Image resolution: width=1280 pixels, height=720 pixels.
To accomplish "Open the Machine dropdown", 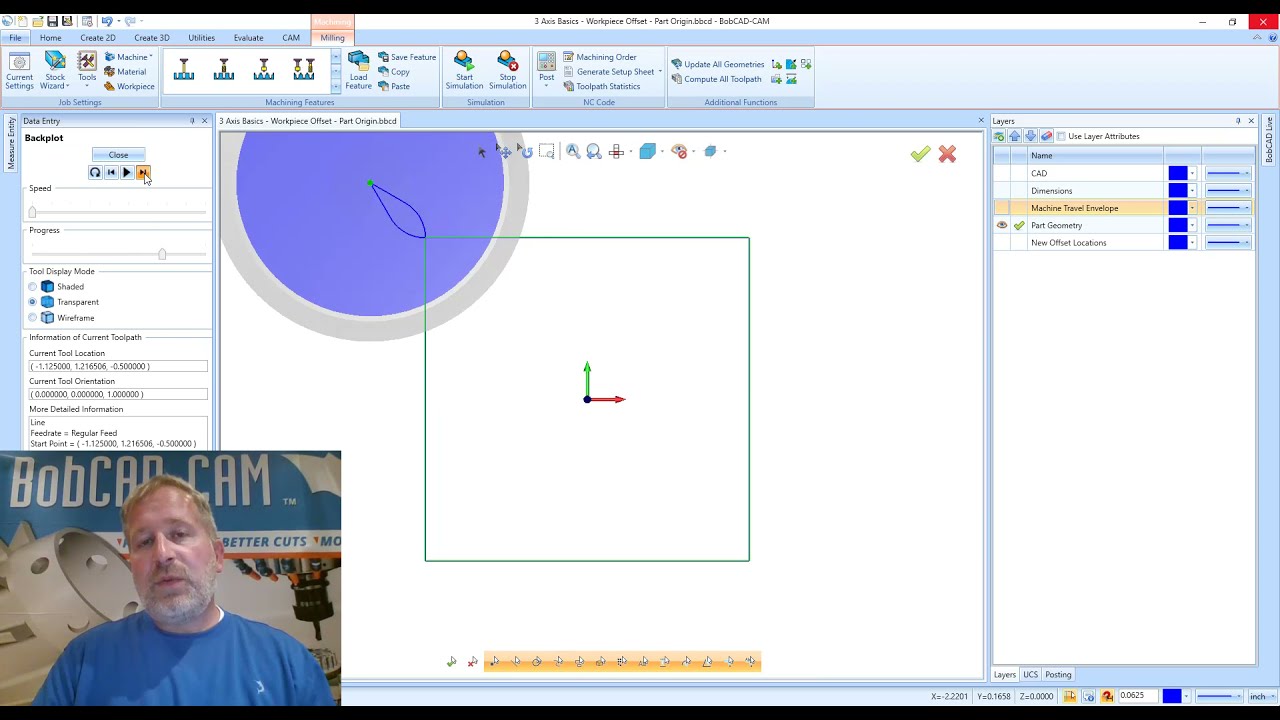I will (129, 57).
